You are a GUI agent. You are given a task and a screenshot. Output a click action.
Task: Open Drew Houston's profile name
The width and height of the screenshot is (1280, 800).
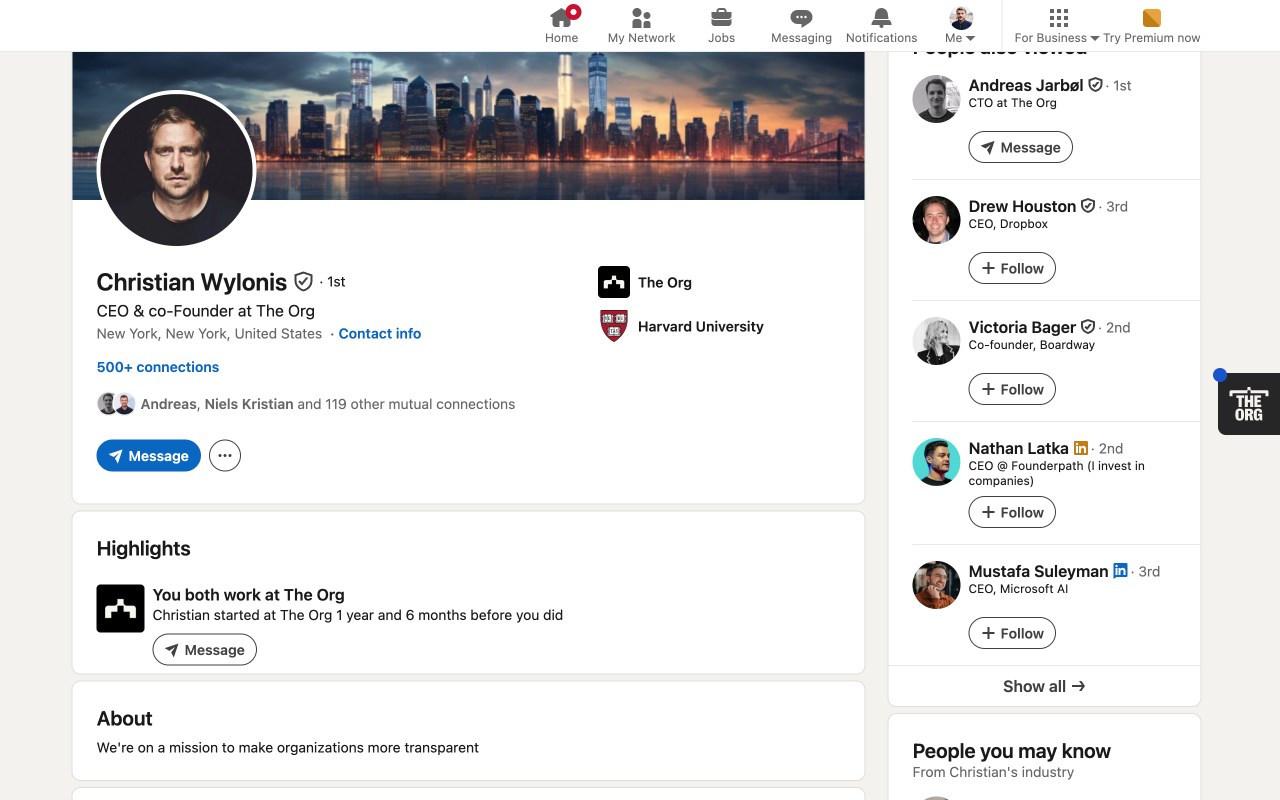(1022, 206)
